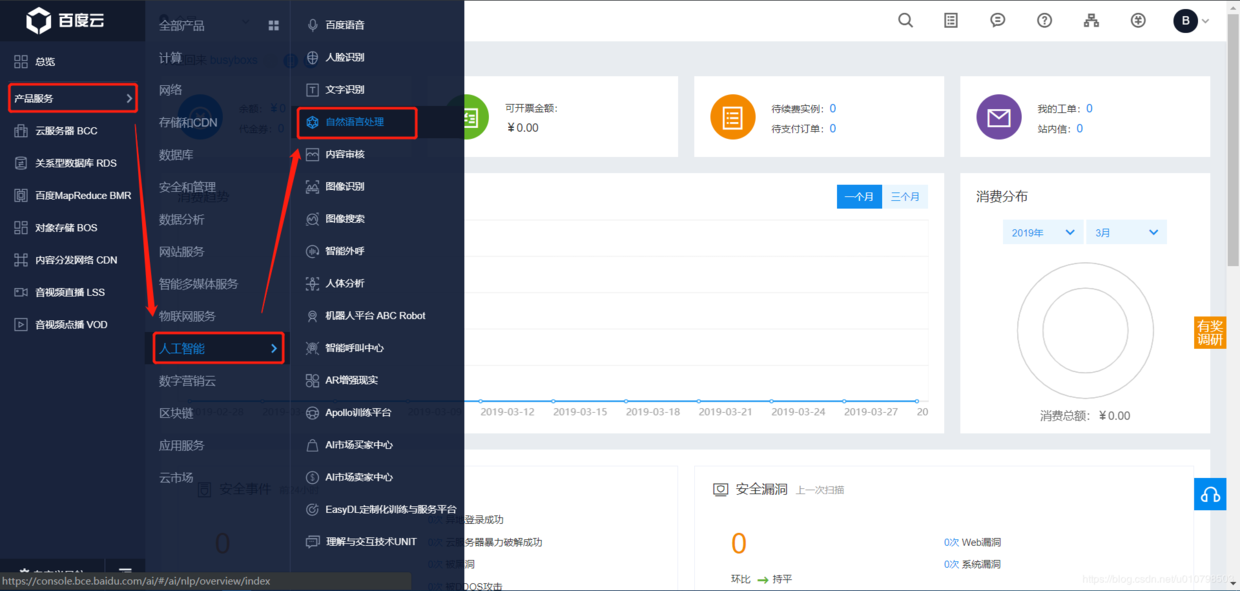Open the help question mark icon

[1045, 20]
